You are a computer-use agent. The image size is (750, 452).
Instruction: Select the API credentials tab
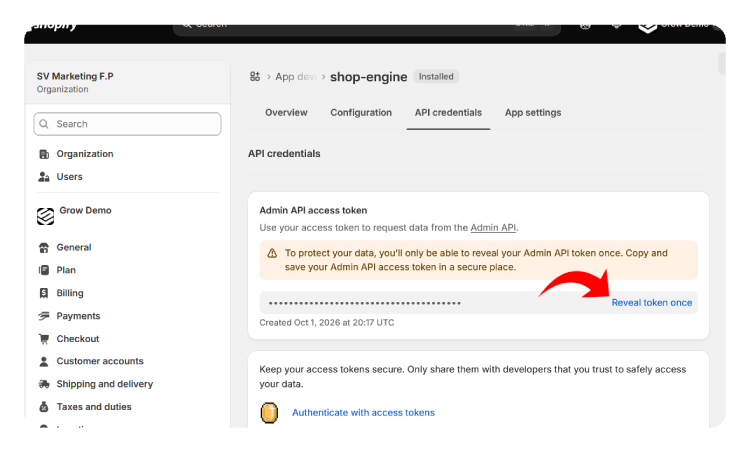448,113
